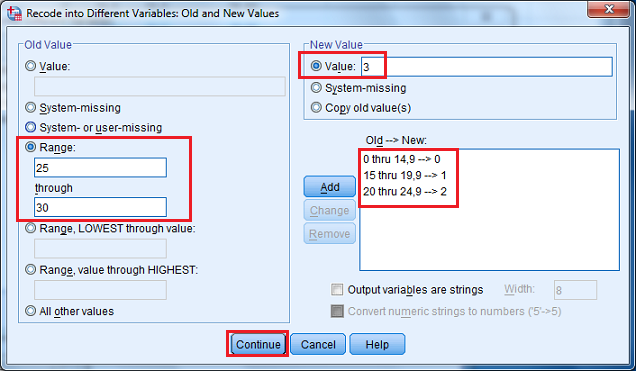Click the range end field containing 30

coord(100,207)
